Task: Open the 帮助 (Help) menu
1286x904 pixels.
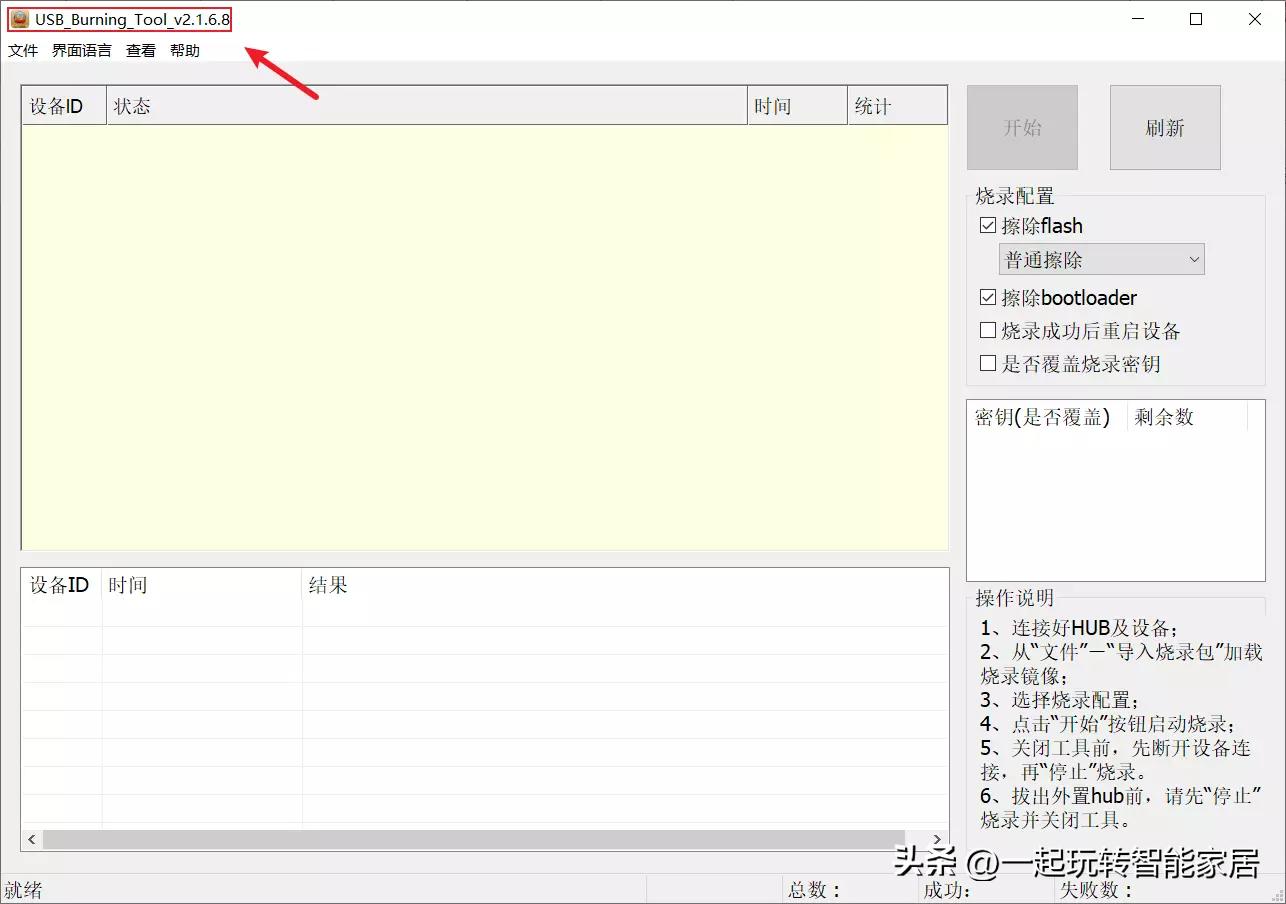Action: click(184, 50)
